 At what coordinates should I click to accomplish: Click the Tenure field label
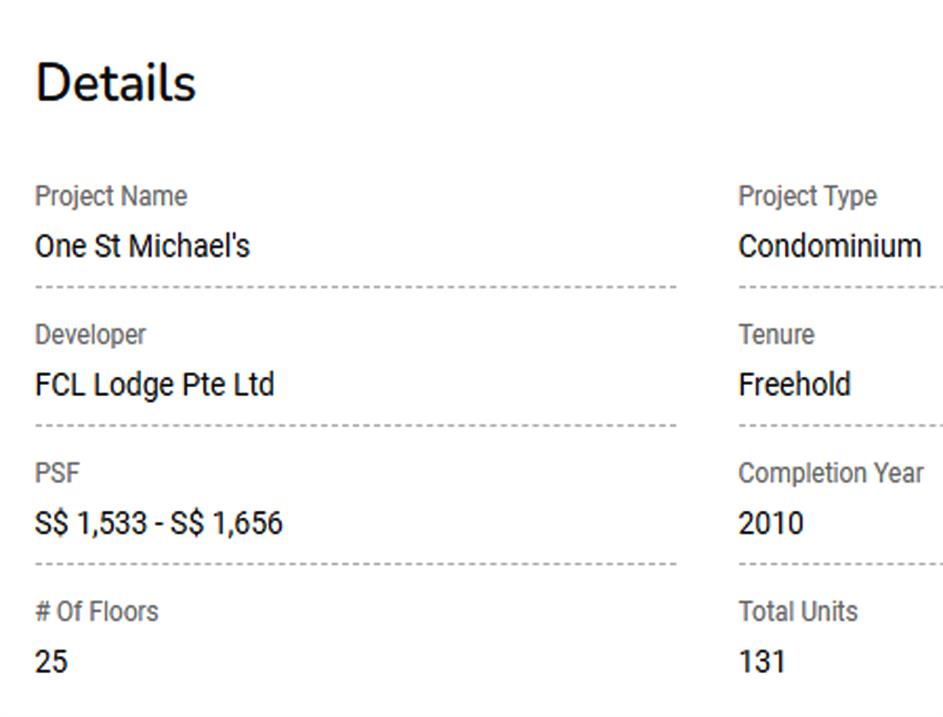pyautogui.click(x=776, y=335)
